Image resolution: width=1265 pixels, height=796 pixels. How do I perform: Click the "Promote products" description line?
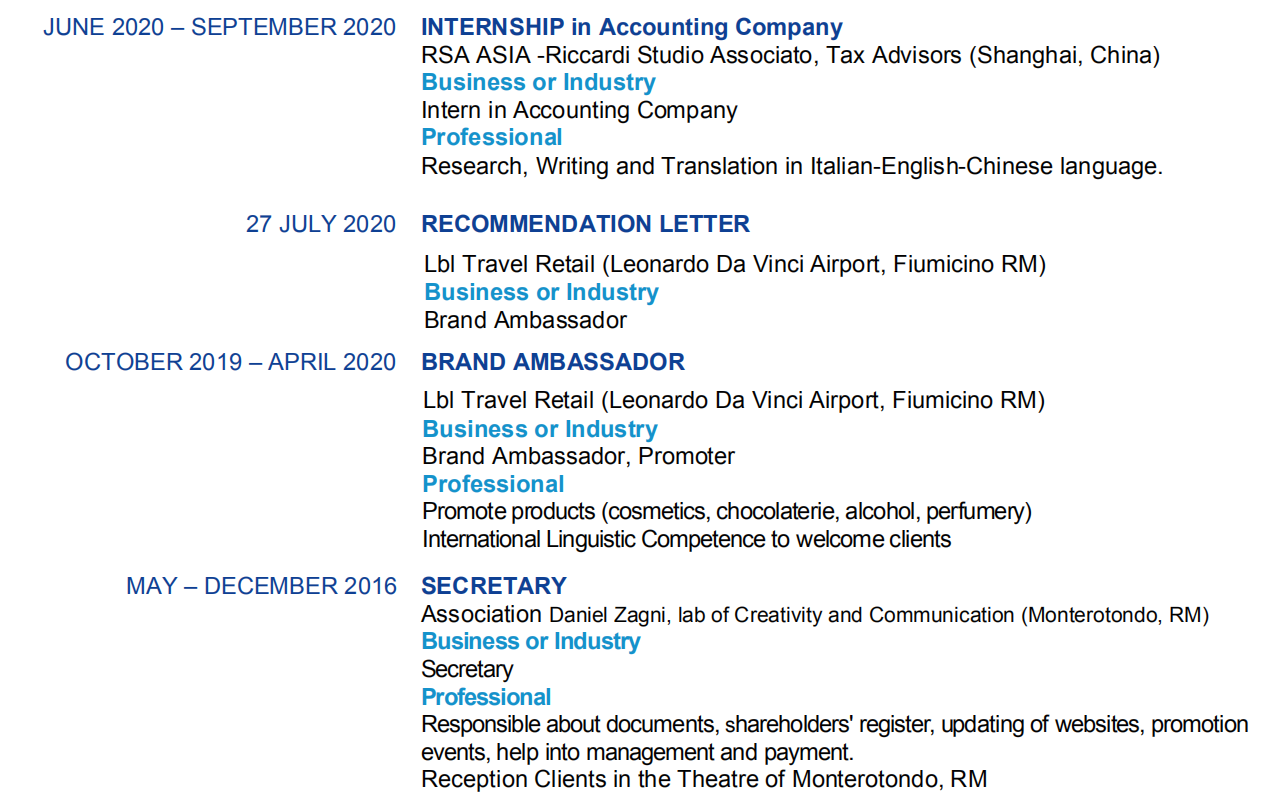point(726,511)
